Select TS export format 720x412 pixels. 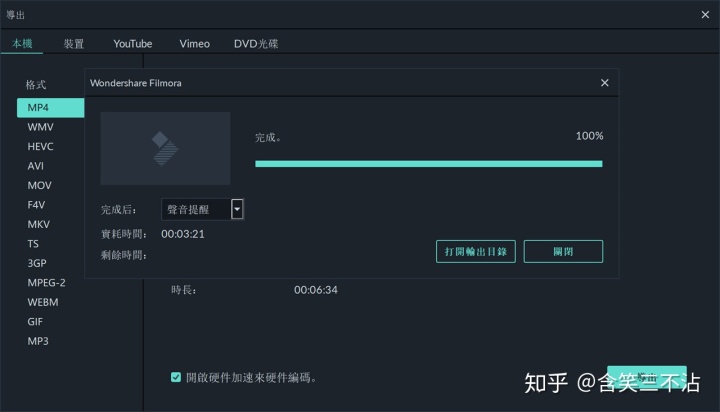coord(33,244)
